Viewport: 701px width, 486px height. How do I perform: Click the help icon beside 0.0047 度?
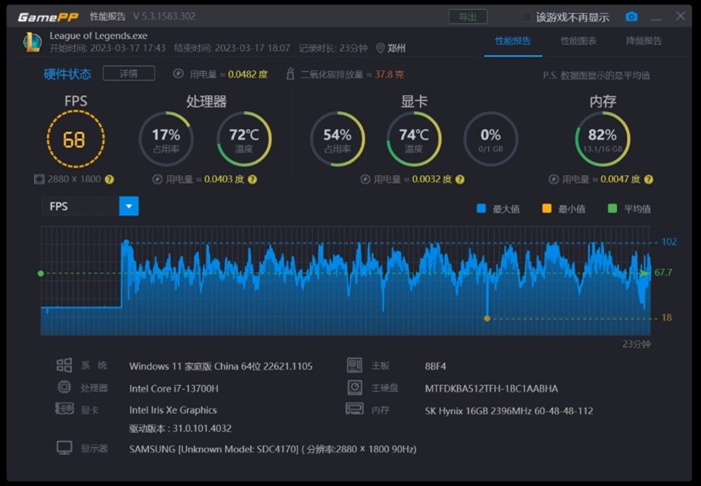pos(648,179)
